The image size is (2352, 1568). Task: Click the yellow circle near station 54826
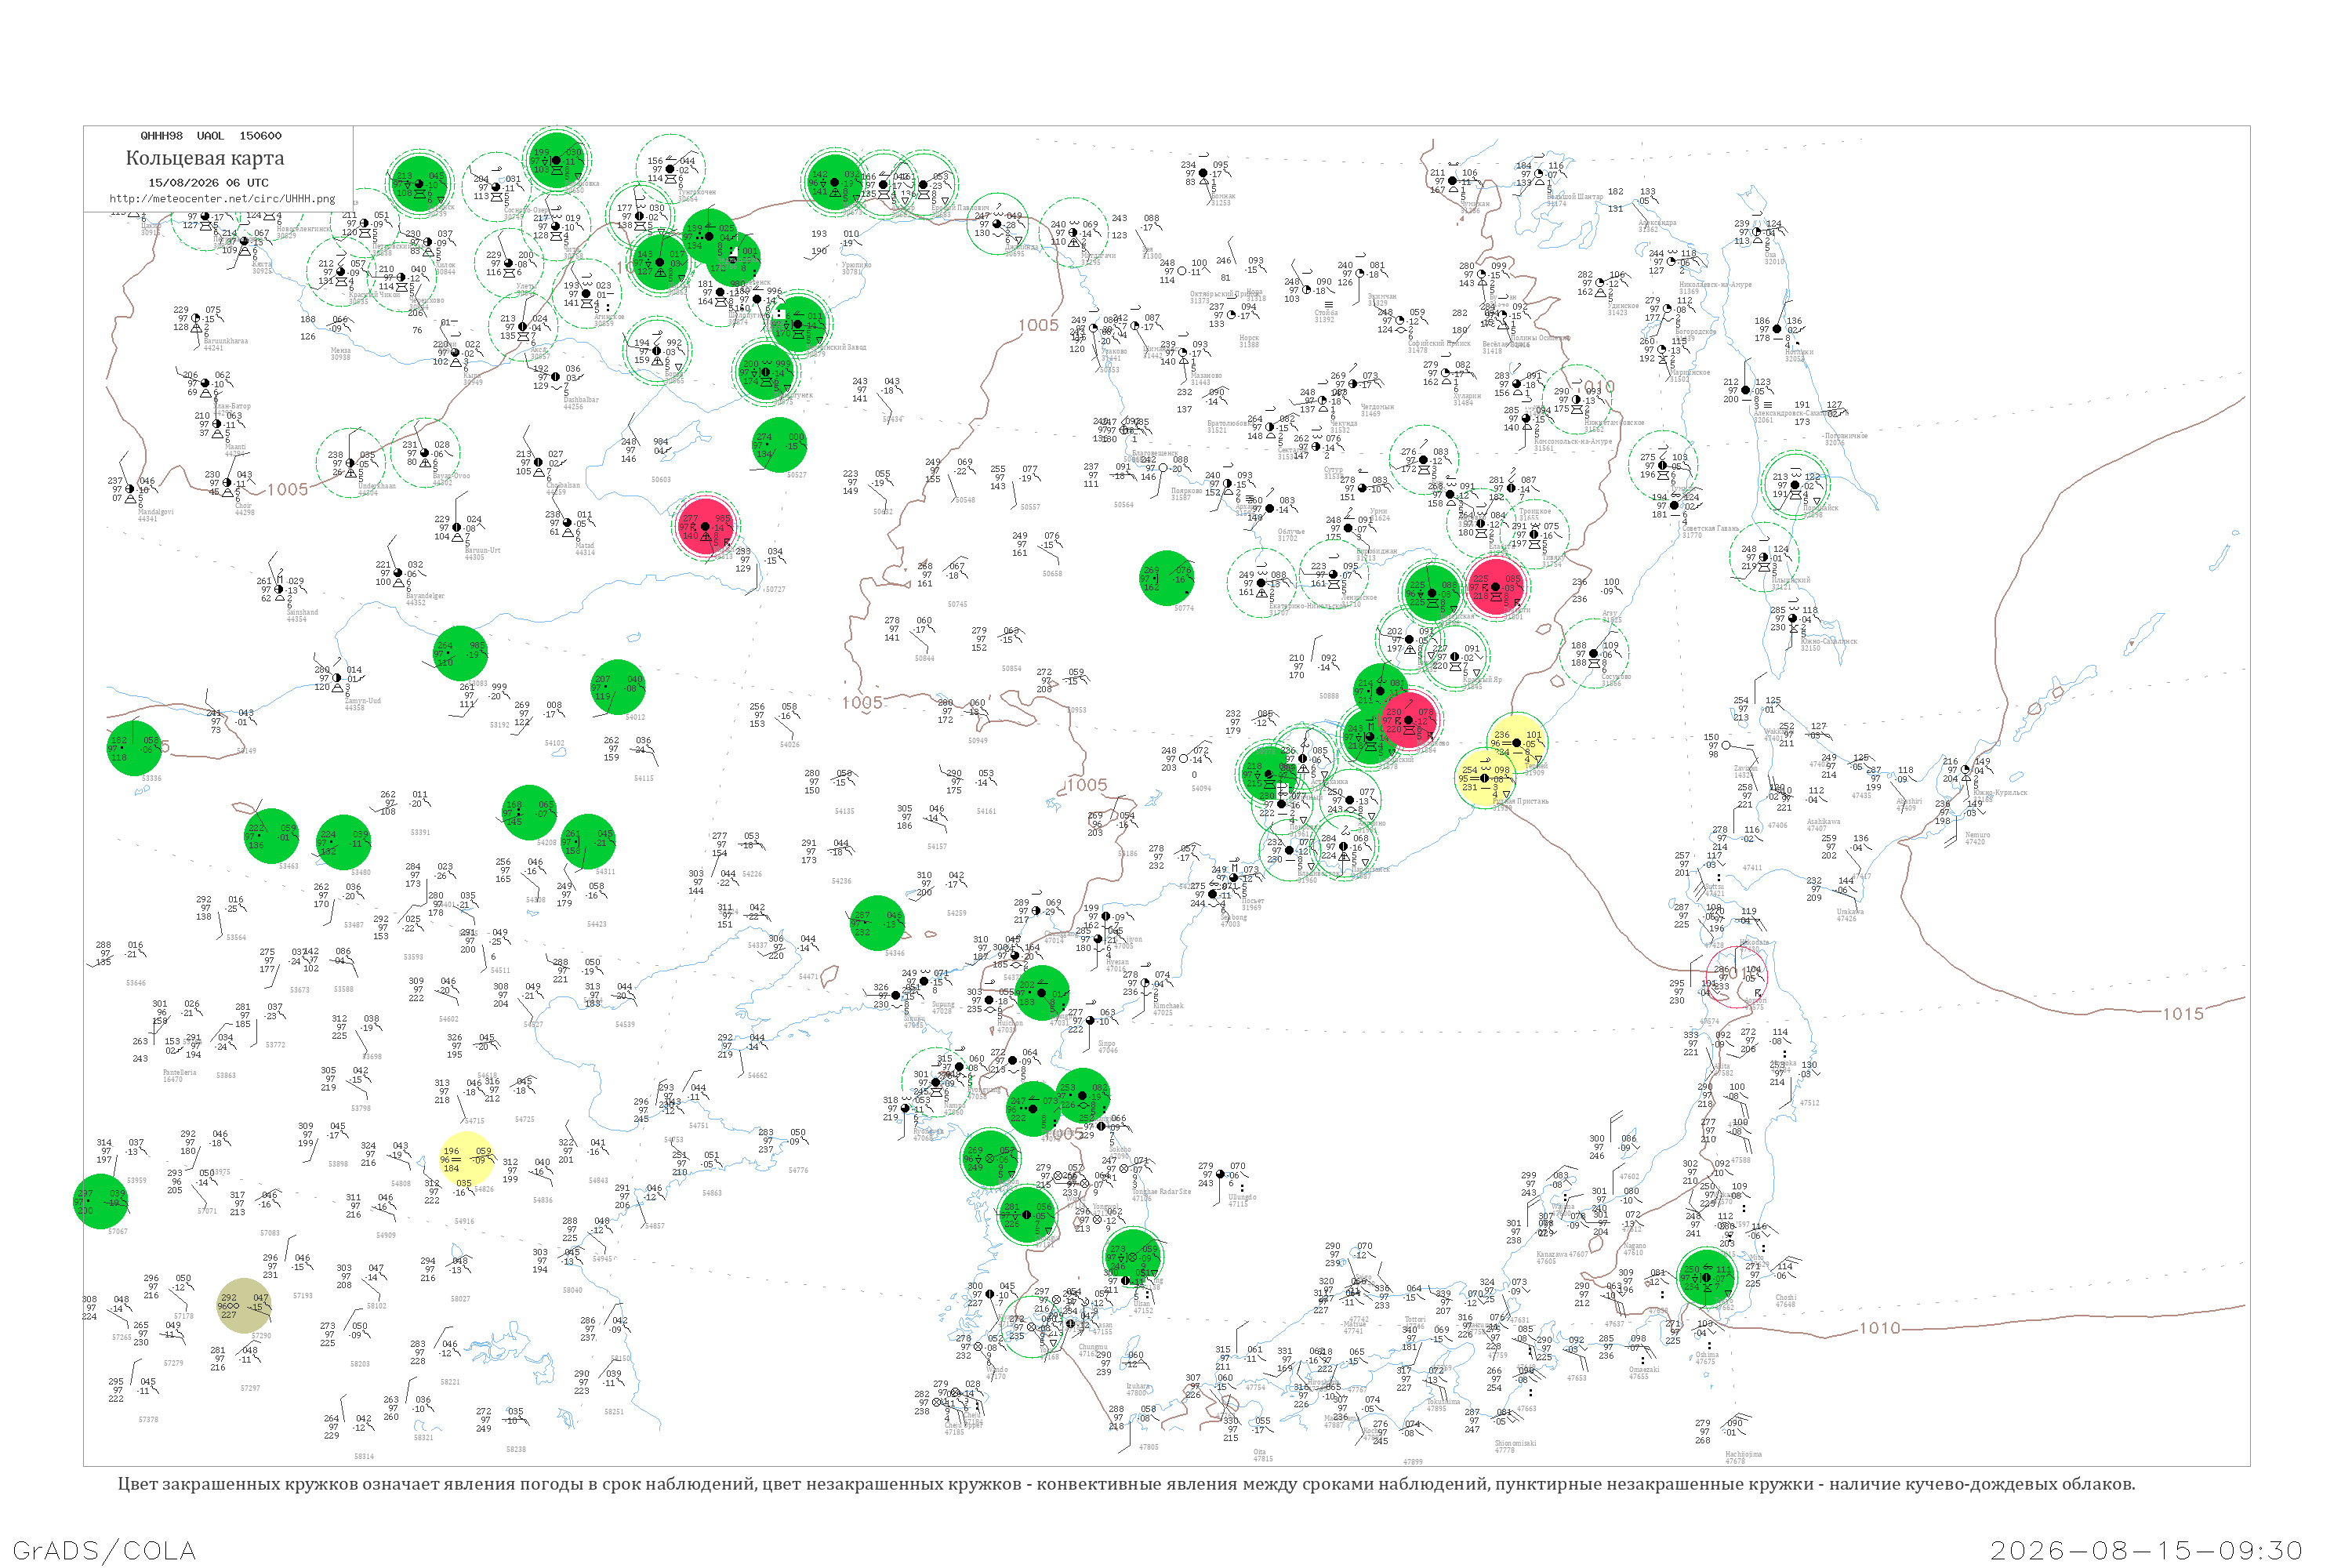click(467, 1160)
